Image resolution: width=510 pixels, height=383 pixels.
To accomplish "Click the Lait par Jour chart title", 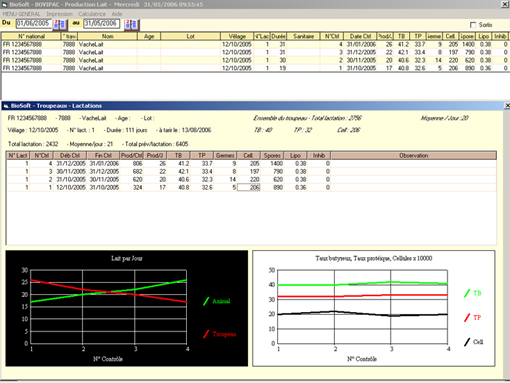I will coord(127,258).
